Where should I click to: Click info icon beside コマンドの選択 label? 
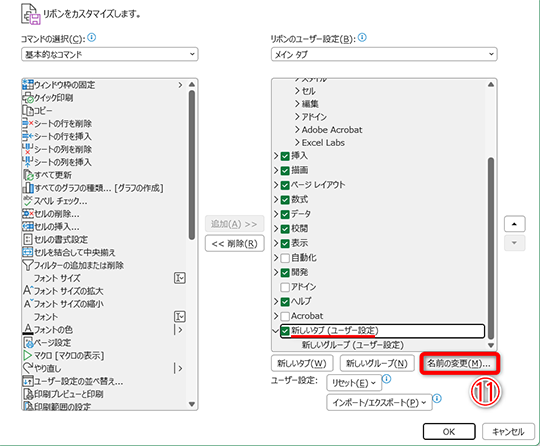tap(92, 37)
